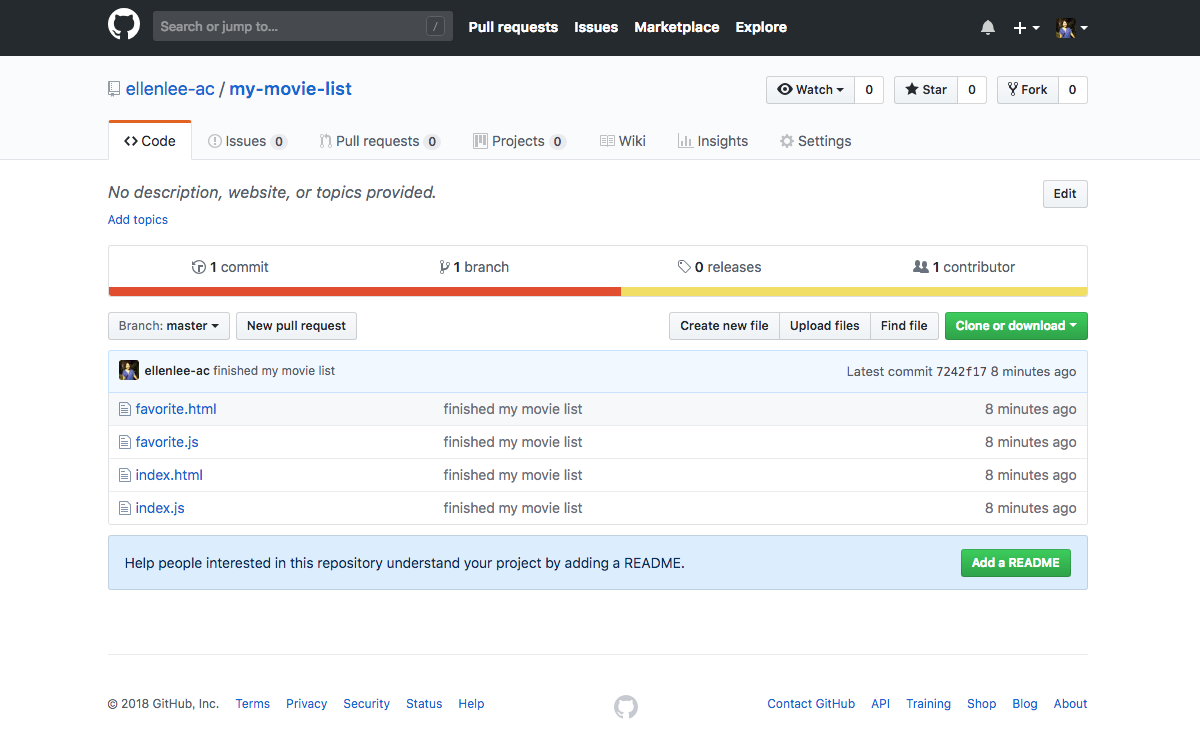Open the Branch: master dropdown
This screenshot has height=740, width=1200.
169,326
